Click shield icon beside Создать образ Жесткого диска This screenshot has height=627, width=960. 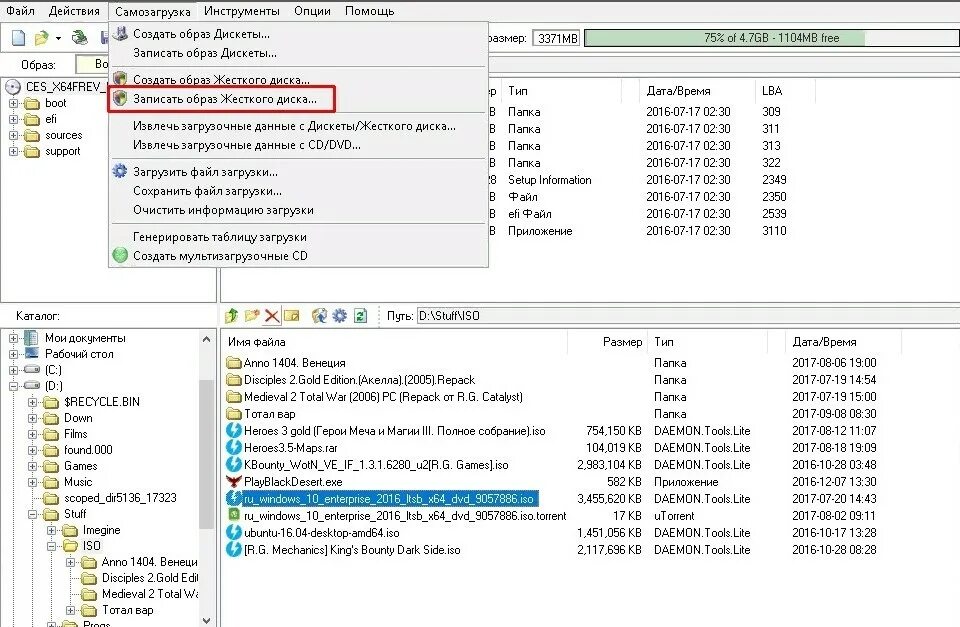(121, 79)
